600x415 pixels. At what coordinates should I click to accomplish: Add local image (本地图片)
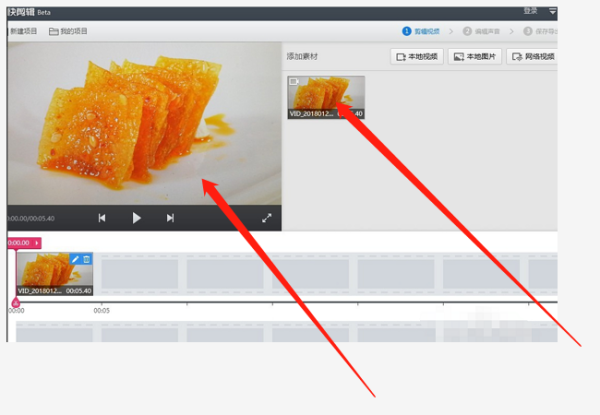(x=474, y=57)
